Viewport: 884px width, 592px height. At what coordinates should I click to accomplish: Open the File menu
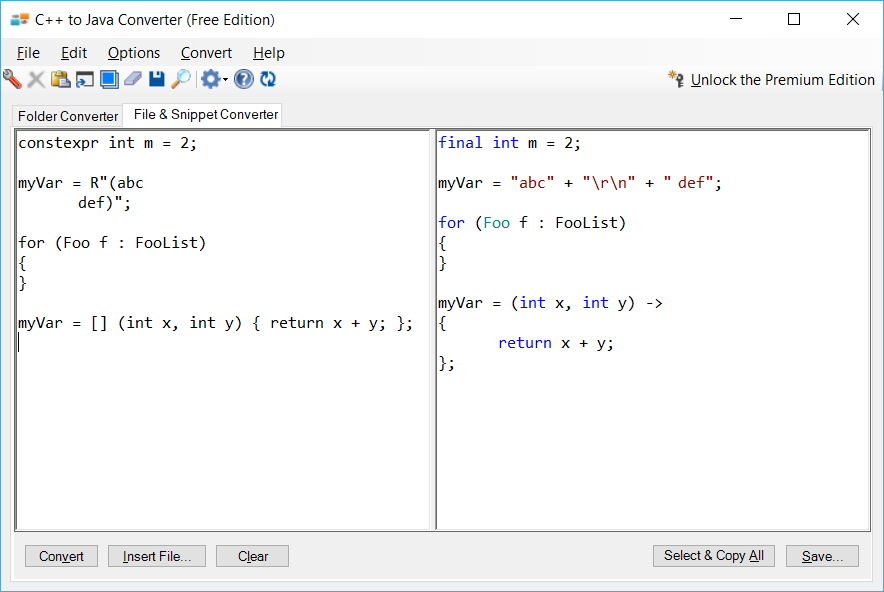pos(28,53)
